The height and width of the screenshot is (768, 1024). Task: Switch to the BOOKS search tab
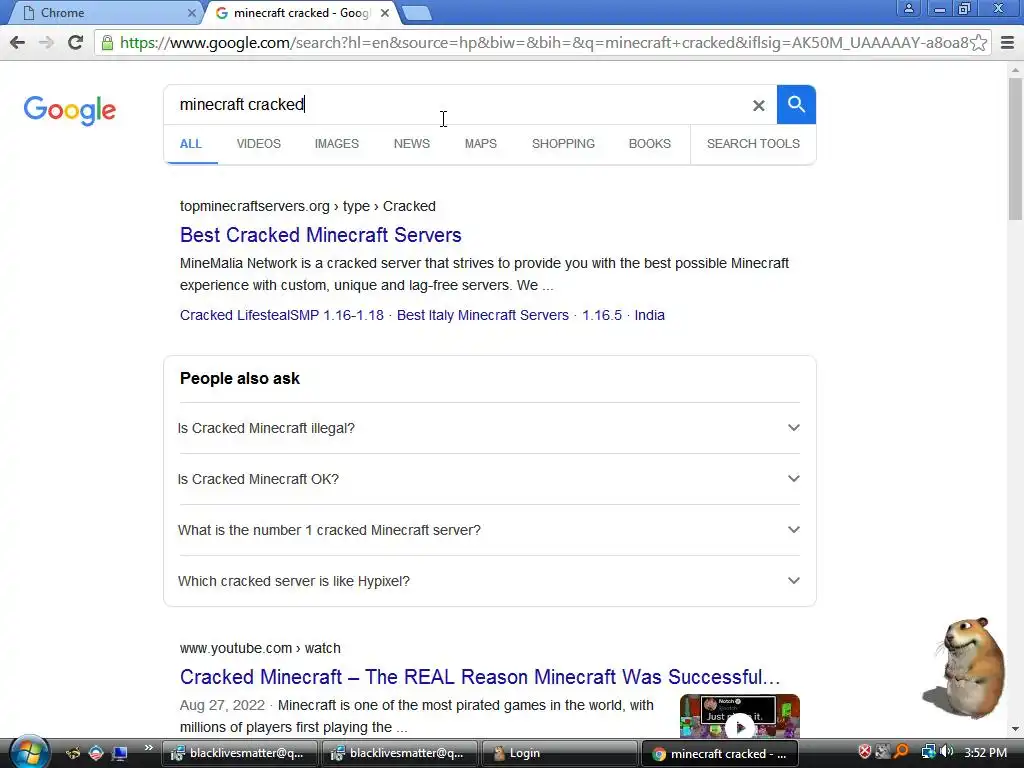tap(649, 144)
